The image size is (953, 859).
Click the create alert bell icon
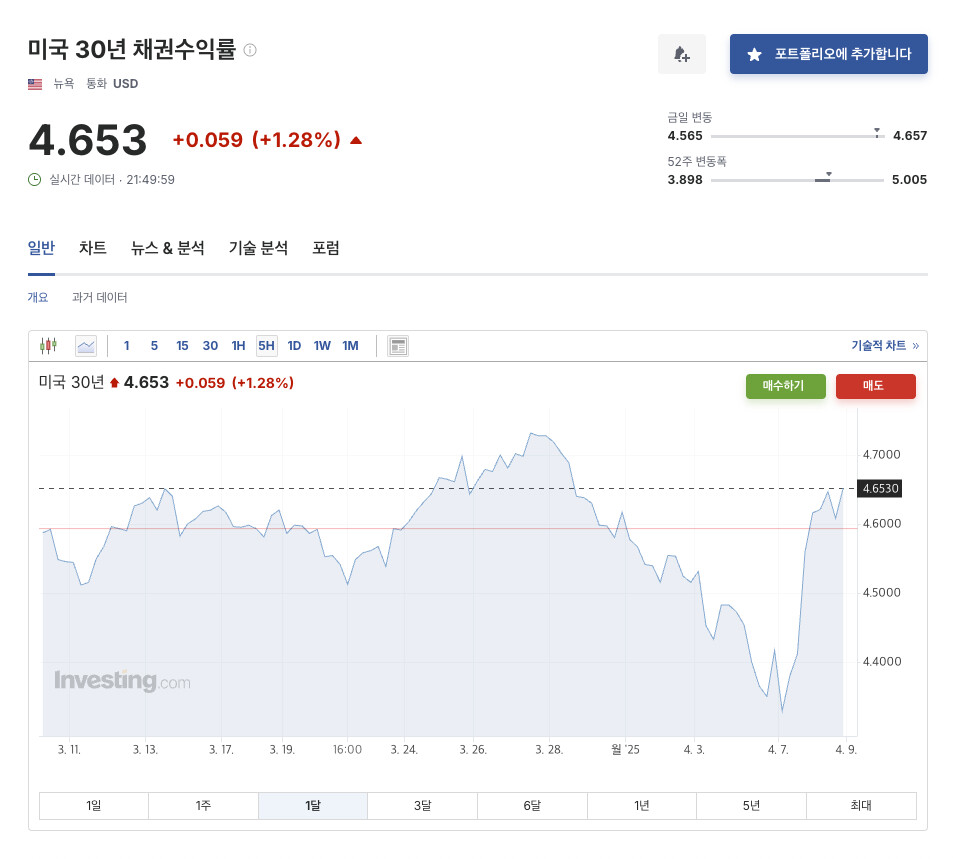point(681,54)
